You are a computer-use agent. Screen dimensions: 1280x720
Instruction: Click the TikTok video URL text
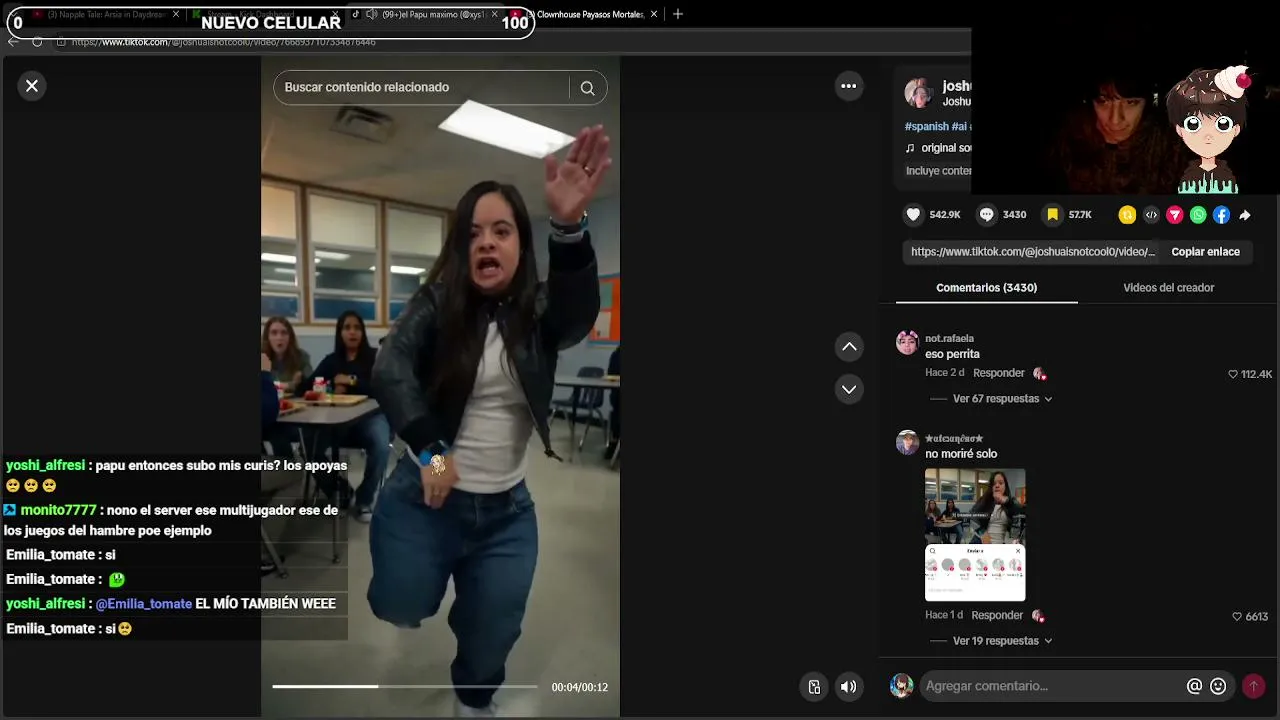[x=1033, y=252]
